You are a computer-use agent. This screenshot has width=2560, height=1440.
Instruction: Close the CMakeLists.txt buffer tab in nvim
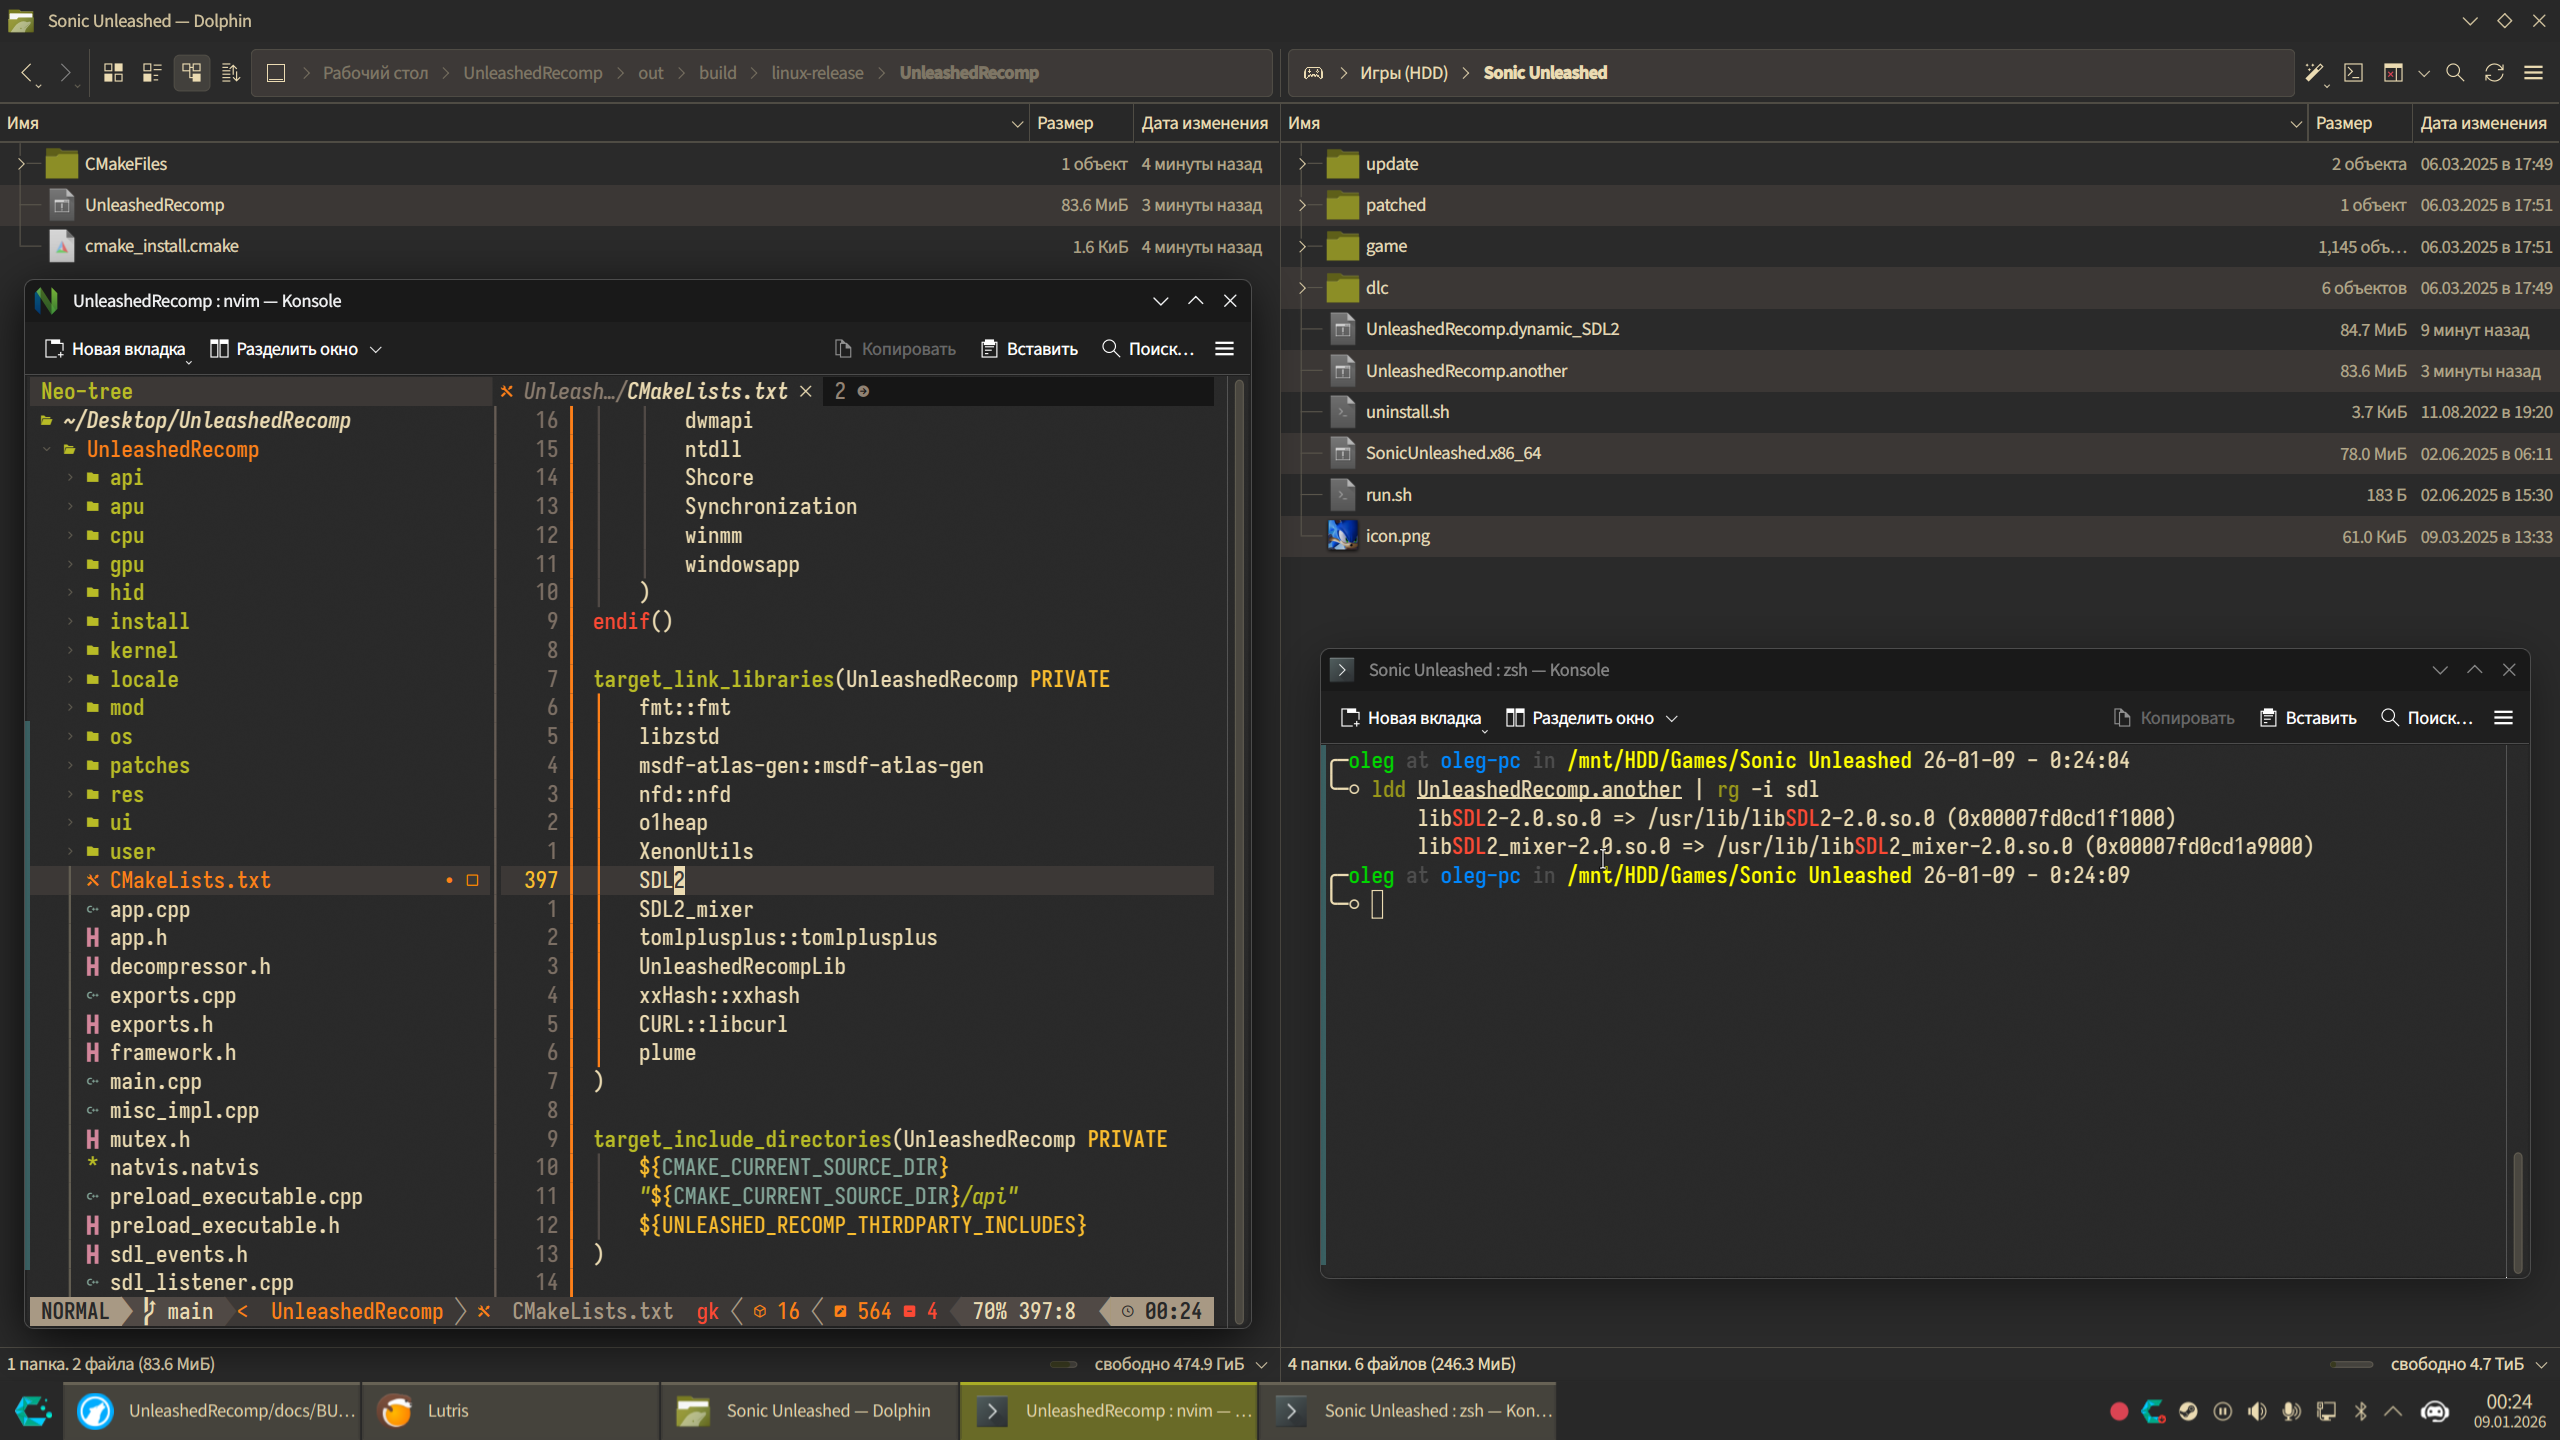(x=806, y=392)
